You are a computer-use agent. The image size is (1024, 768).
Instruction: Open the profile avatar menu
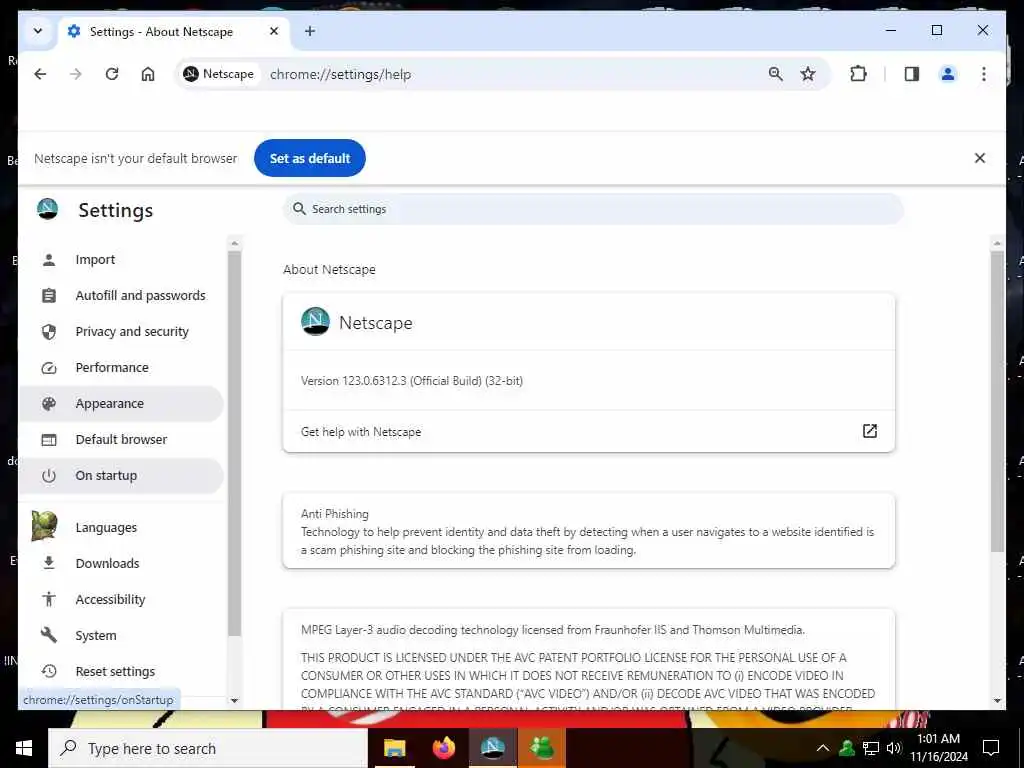[x=948, y=74]
